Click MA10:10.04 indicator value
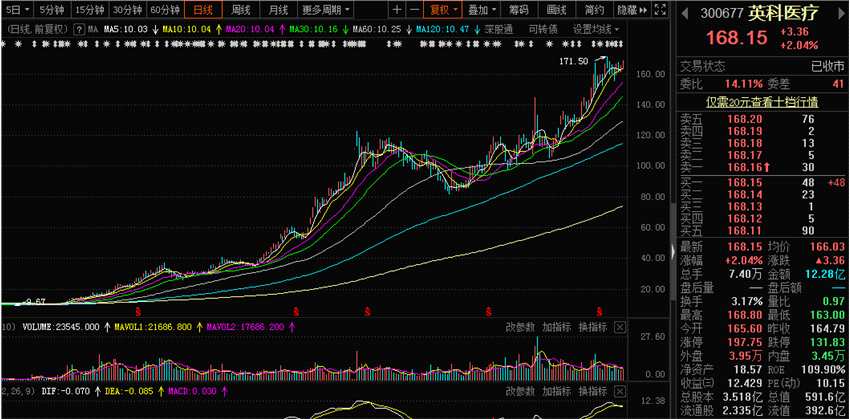 [186, 29]
